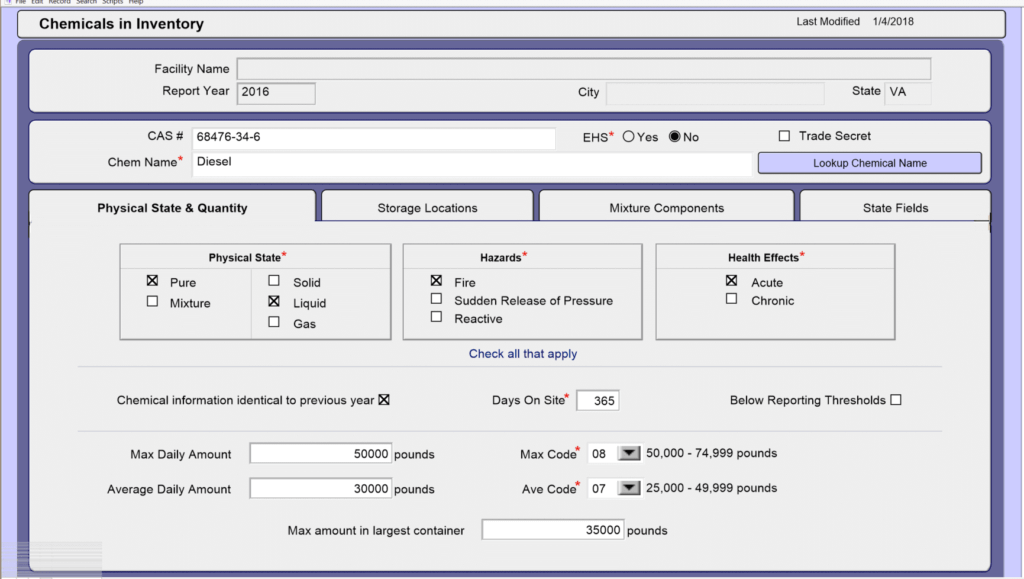Screen dimensions: 1024x579
Task: Click into the Facility Name field
Action: point(584,69)
